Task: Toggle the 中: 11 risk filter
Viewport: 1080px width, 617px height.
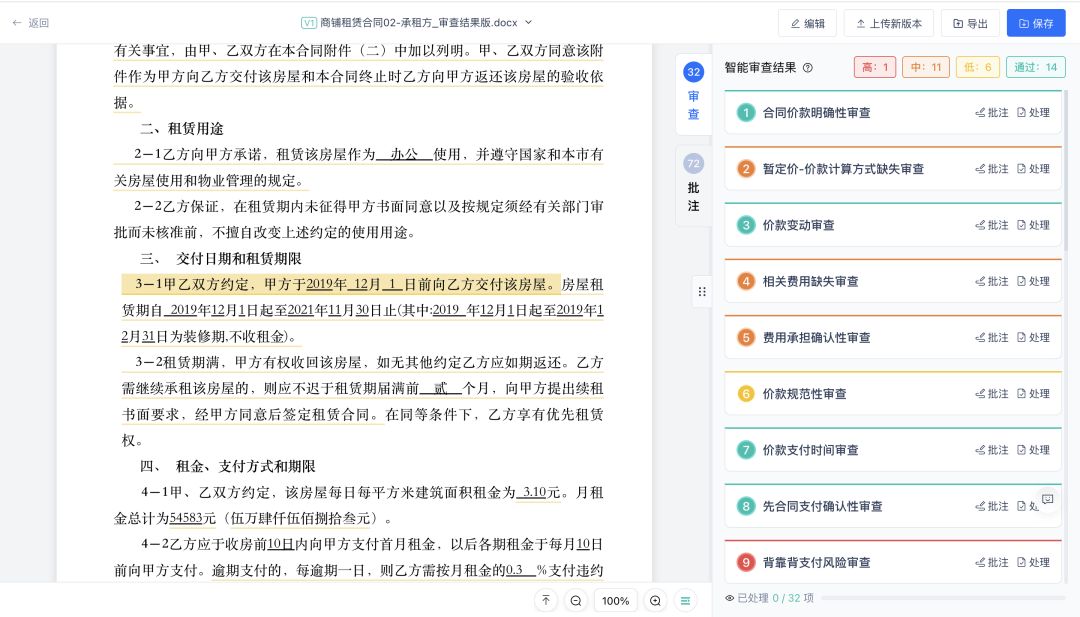Action: (926, 67)
